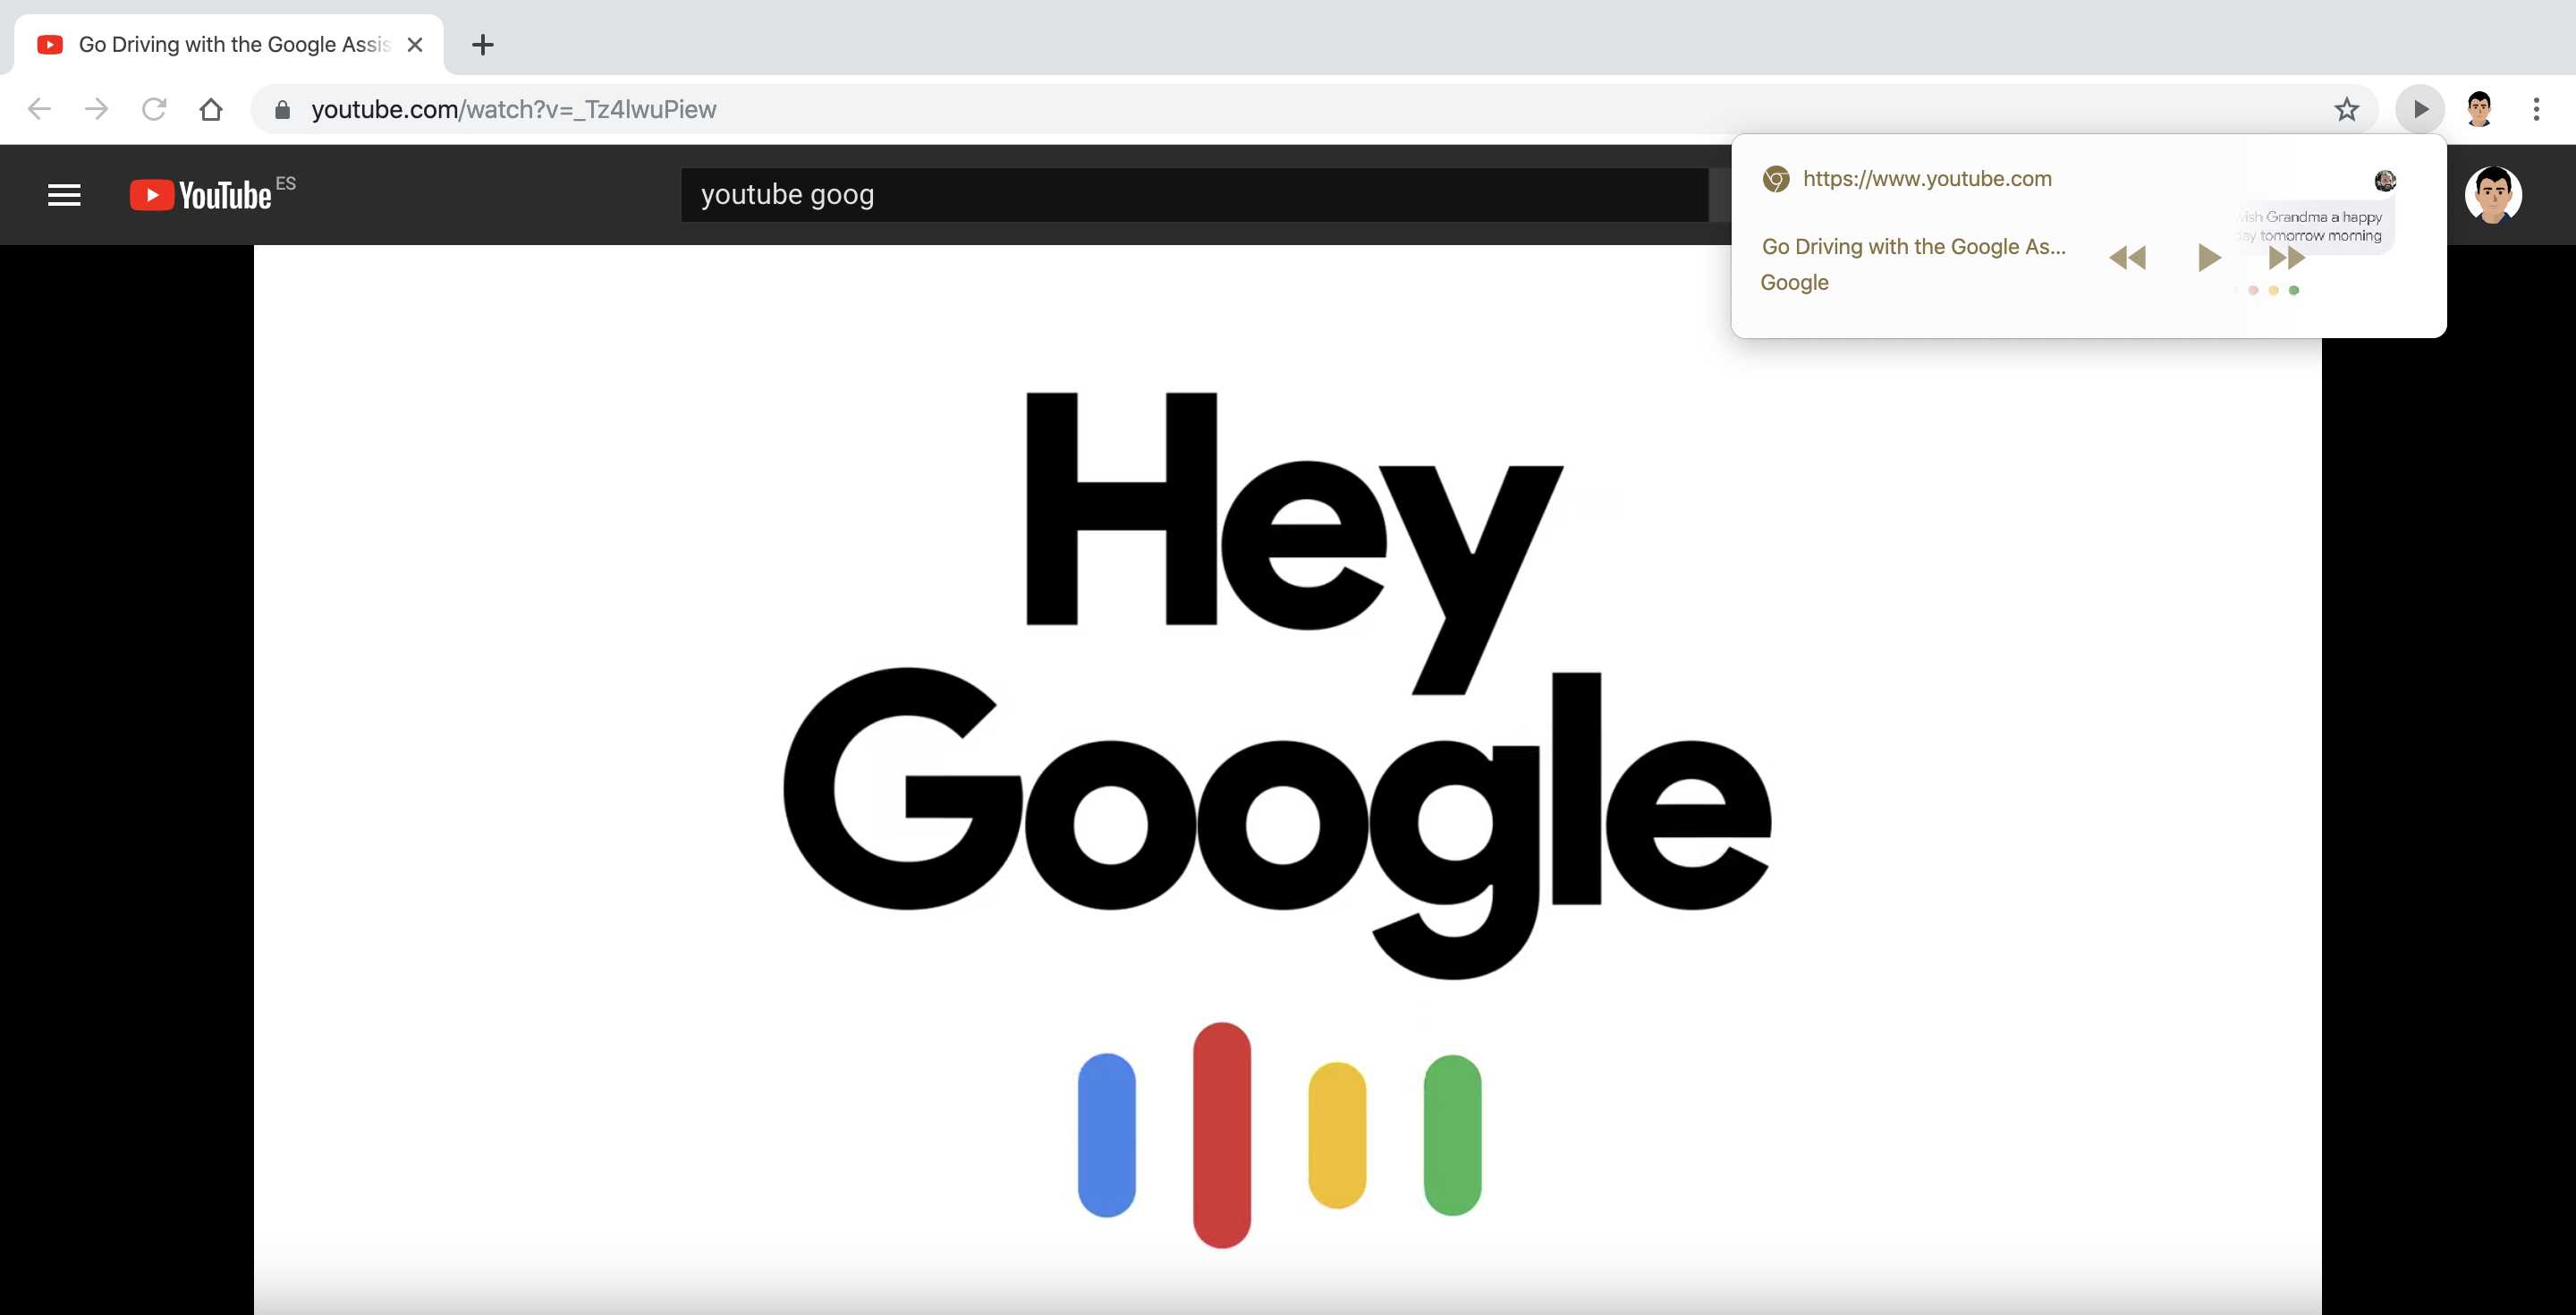
Task: Close the Go Driving YouTube tab
Action: 415,45
